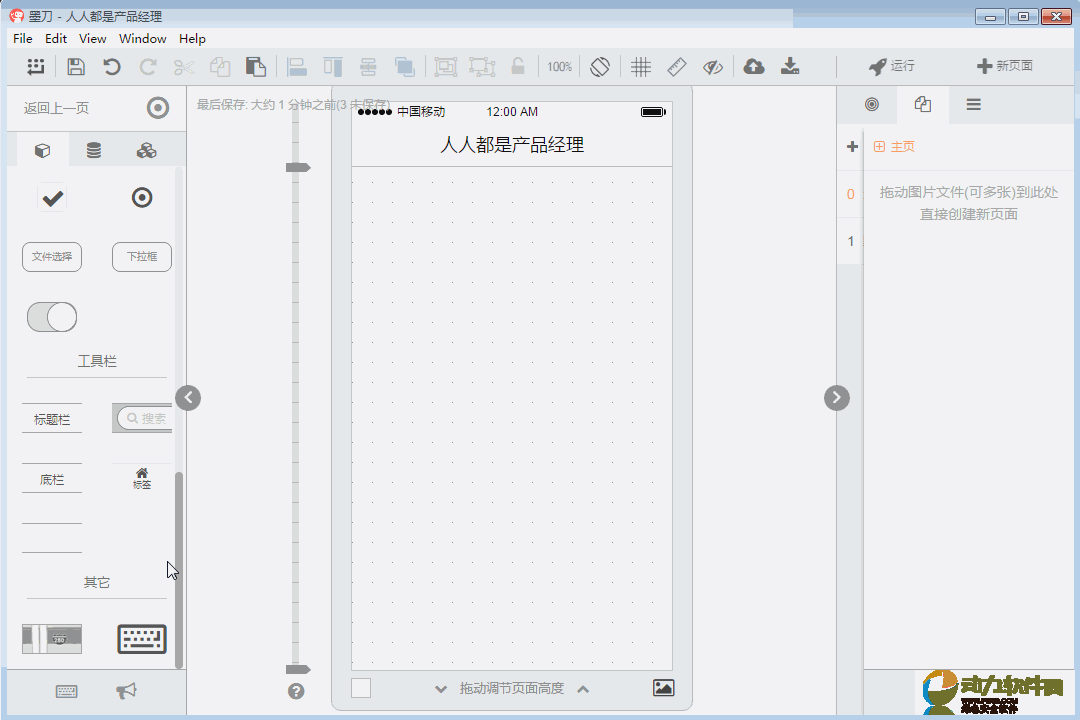Open the File menu
The image size is (1080, 720).
23,39
